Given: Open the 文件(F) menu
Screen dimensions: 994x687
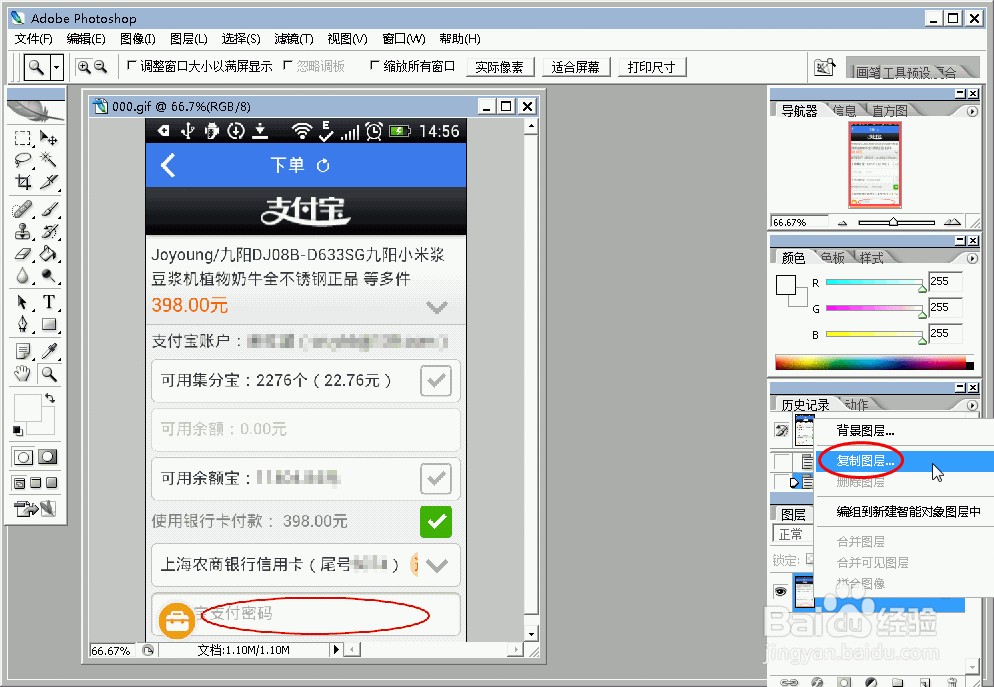Looking at the screenshot, I should pyautogui.click(x=34, y=39).
